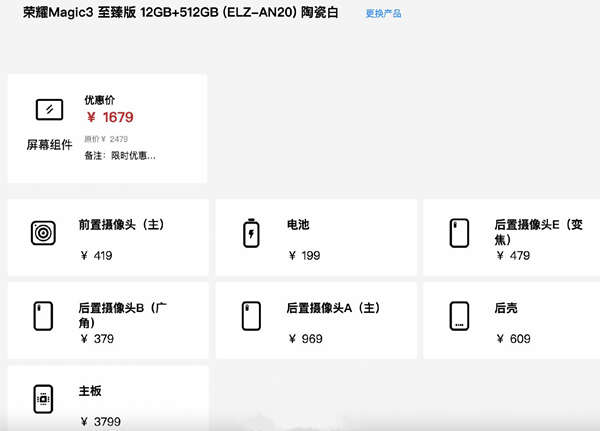Image resolution: width=600 pixels, height=431 pixels.
Task: Click the battery price ¥ 199
Action: click(305, 255)
